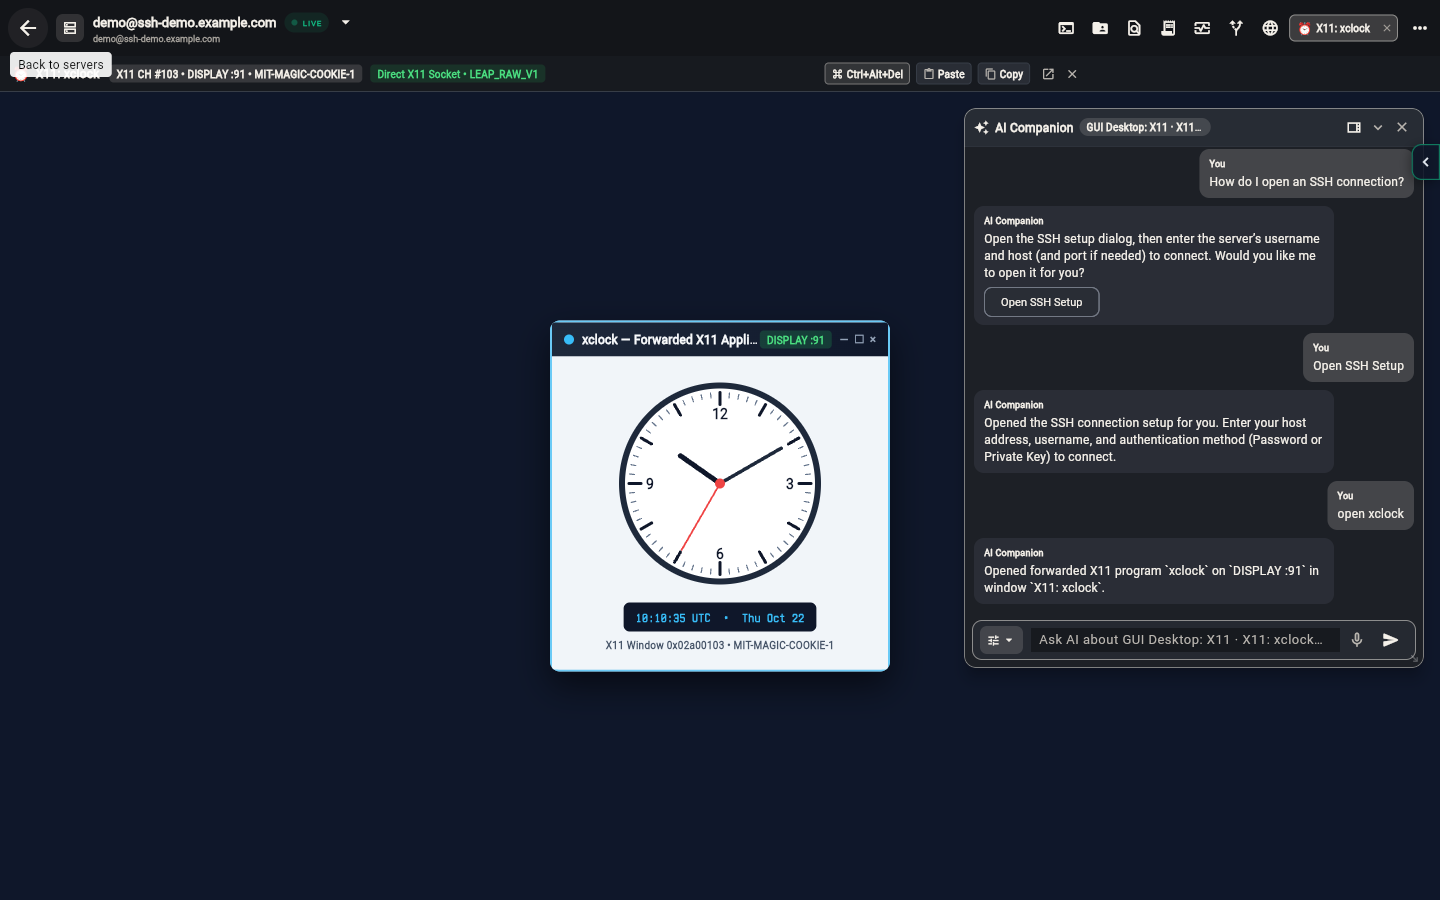Click the DISPLAY :91 badge in xclock title bar
The width and height of the screenshot is (1440, 900).
point(795,340)
